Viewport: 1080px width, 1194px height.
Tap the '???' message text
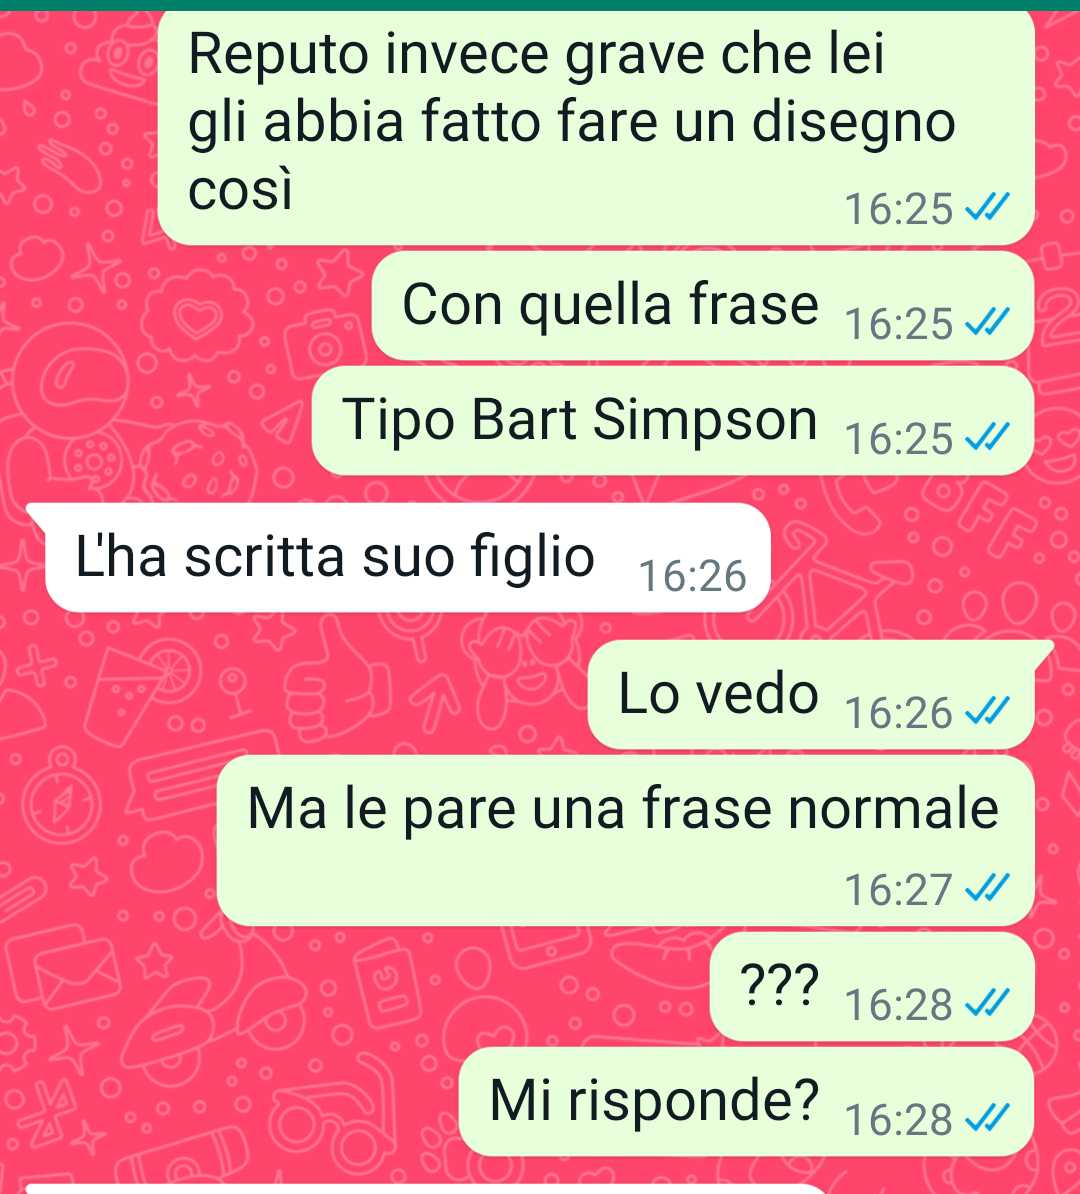pyautogui.click(x=779, y=983)
